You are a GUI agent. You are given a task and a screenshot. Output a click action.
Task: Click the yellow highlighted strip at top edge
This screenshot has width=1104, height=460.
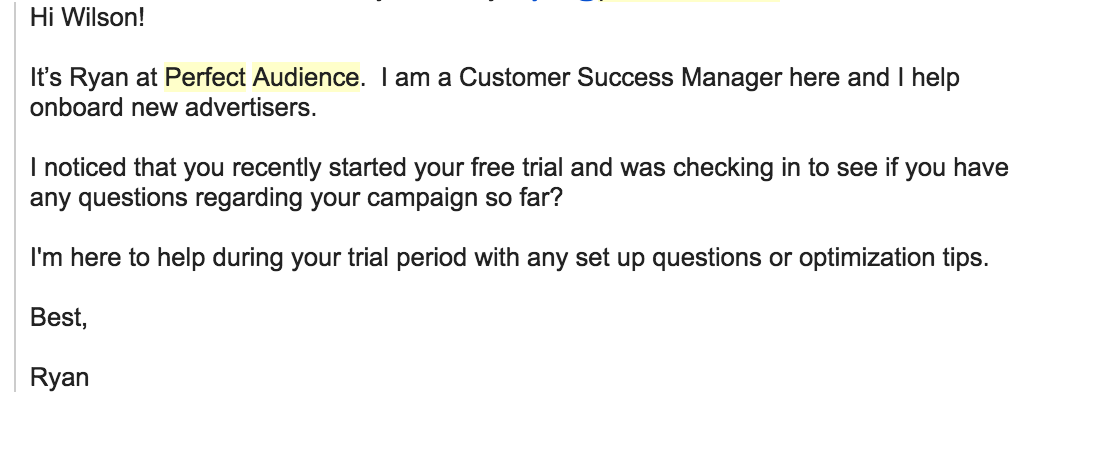pos(694,1)
